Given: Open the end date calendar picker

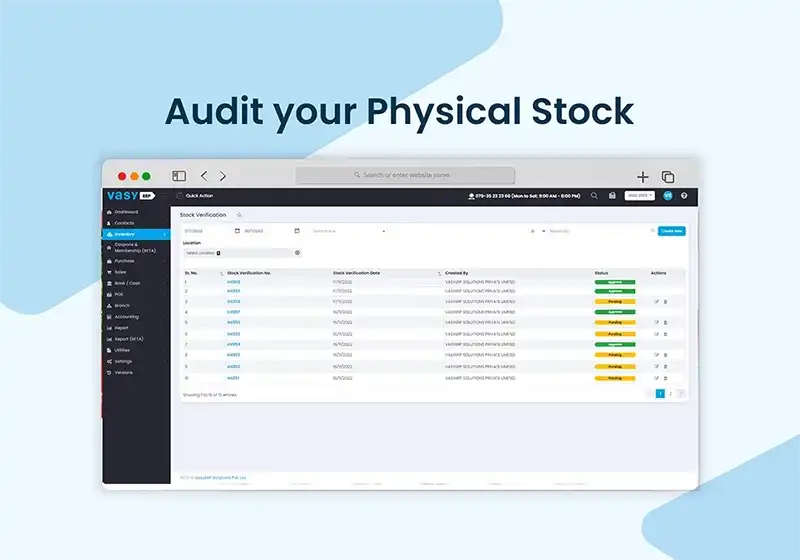Looking at the screenshot, I should [297, 231].
